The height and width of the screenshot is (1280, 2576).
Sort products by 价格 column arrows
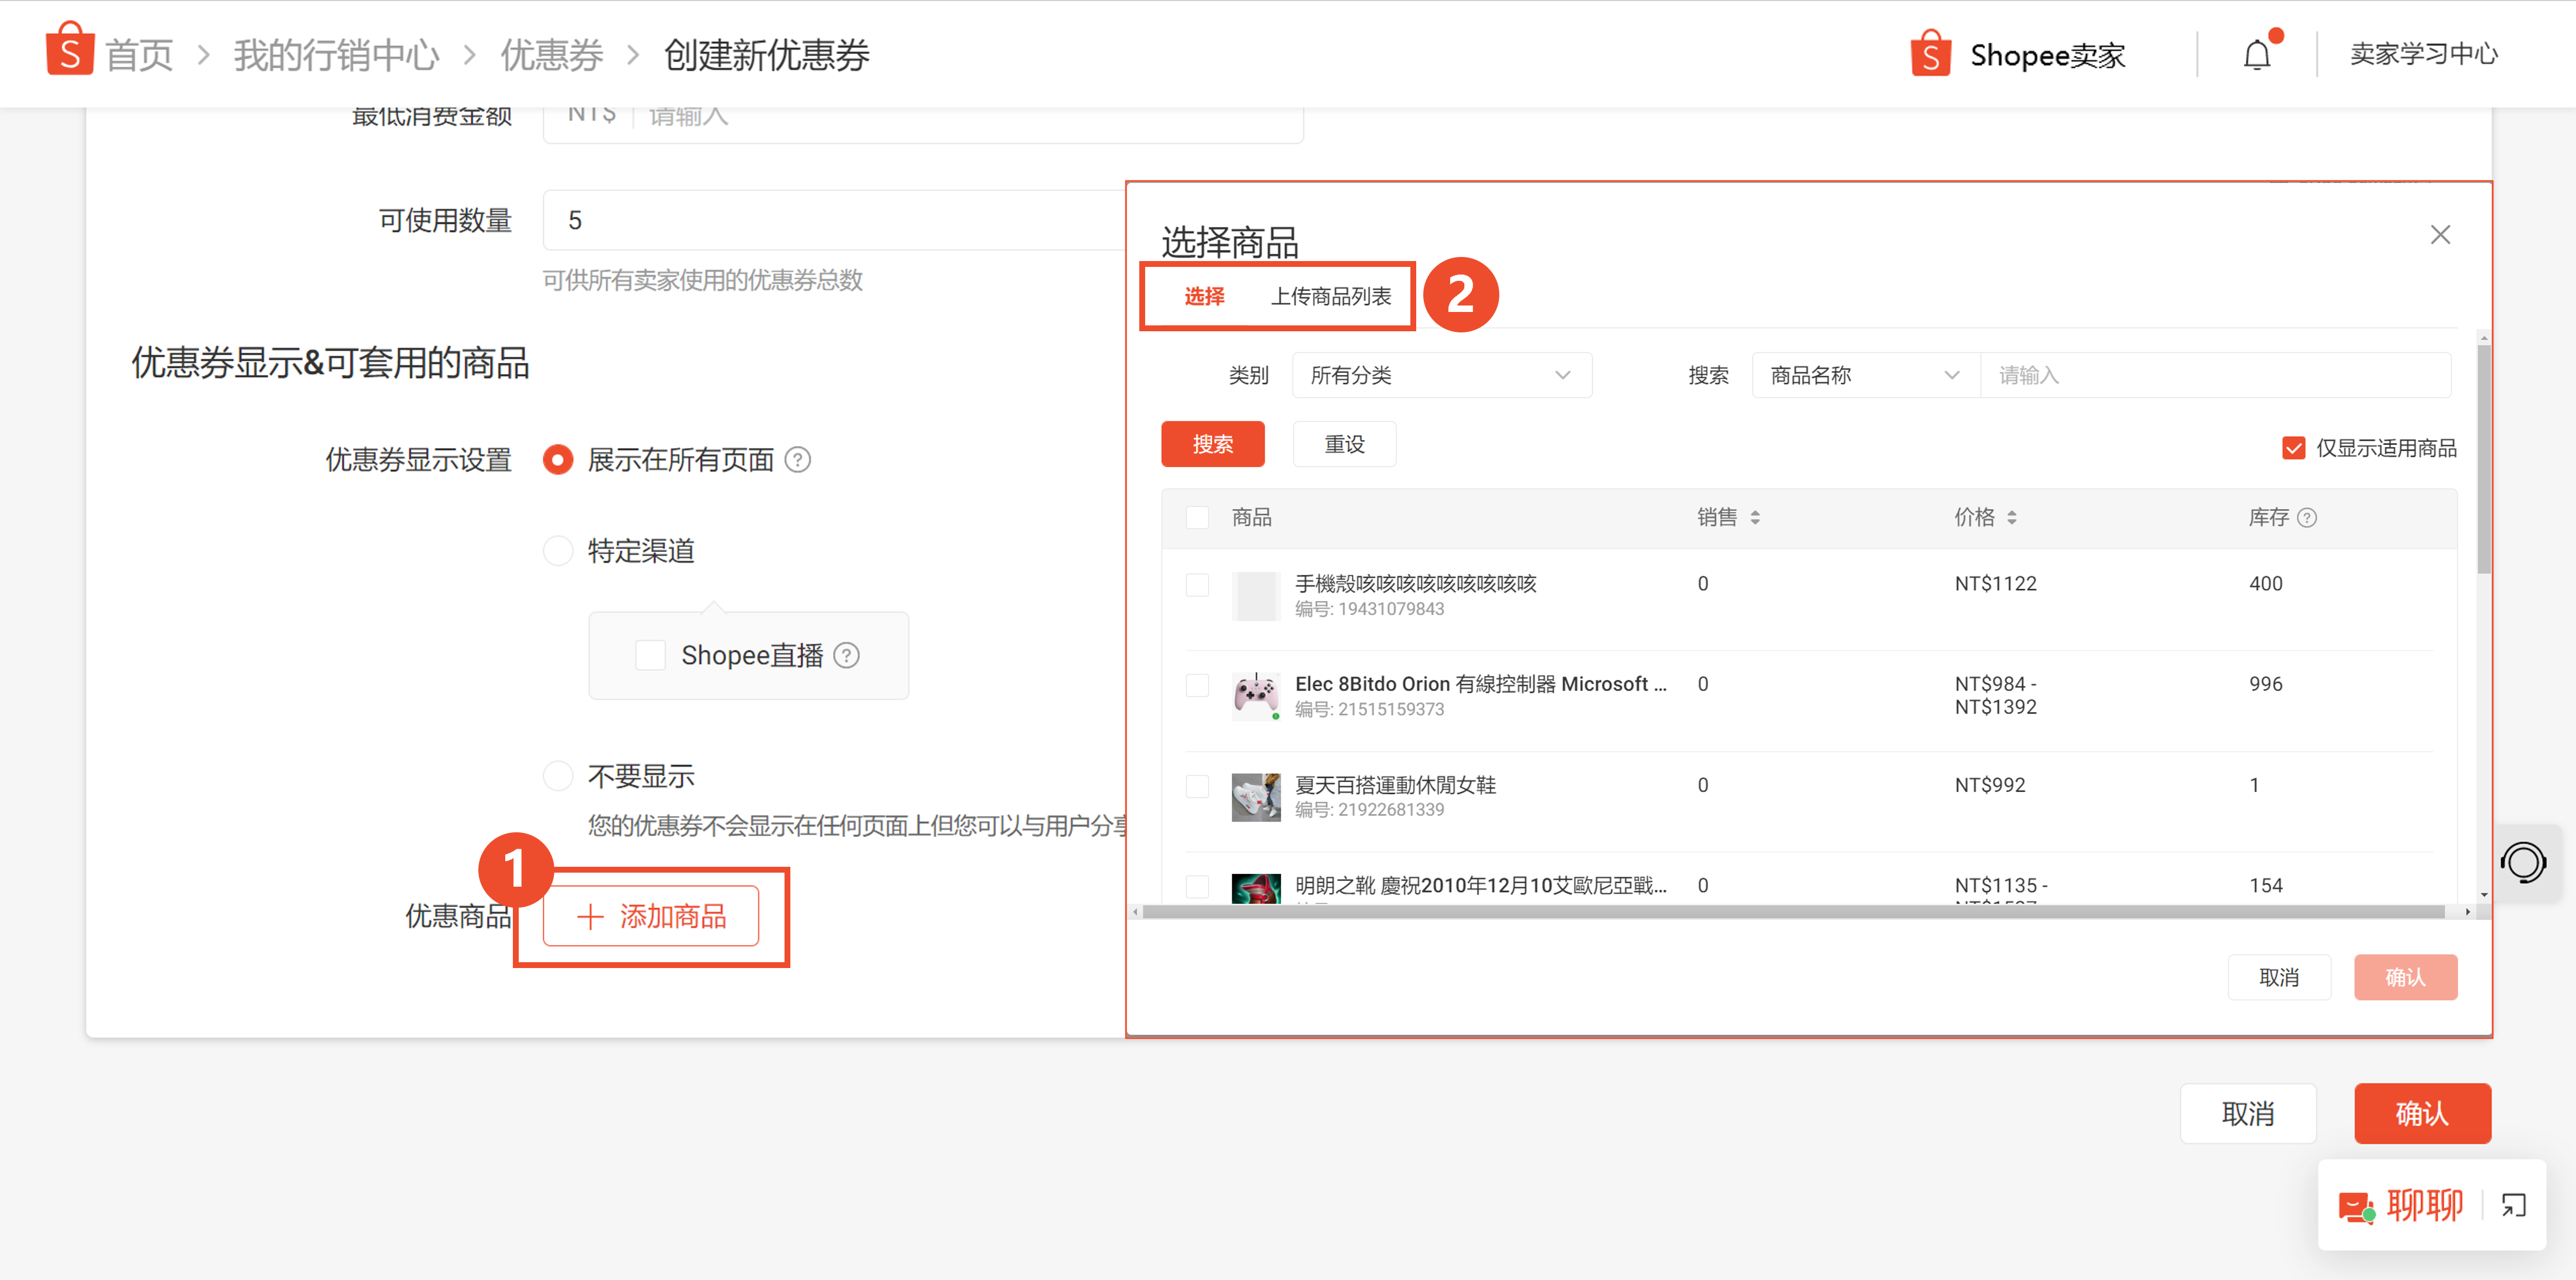2012,518
